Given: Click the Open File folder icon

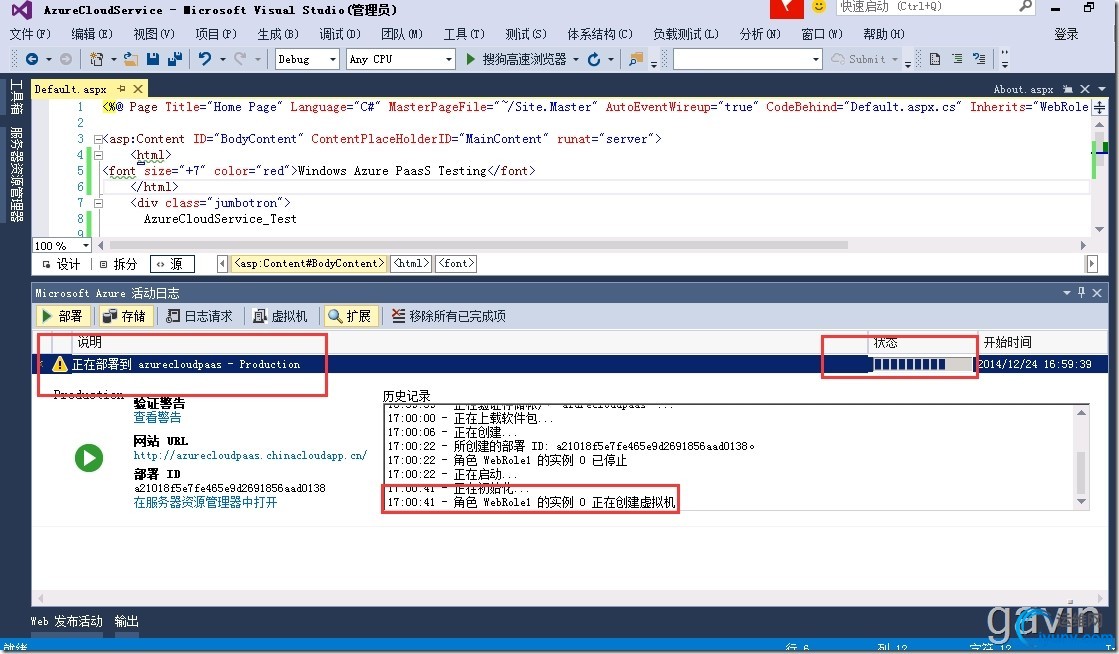Looking at the screenshot, I should click(131, 59).
